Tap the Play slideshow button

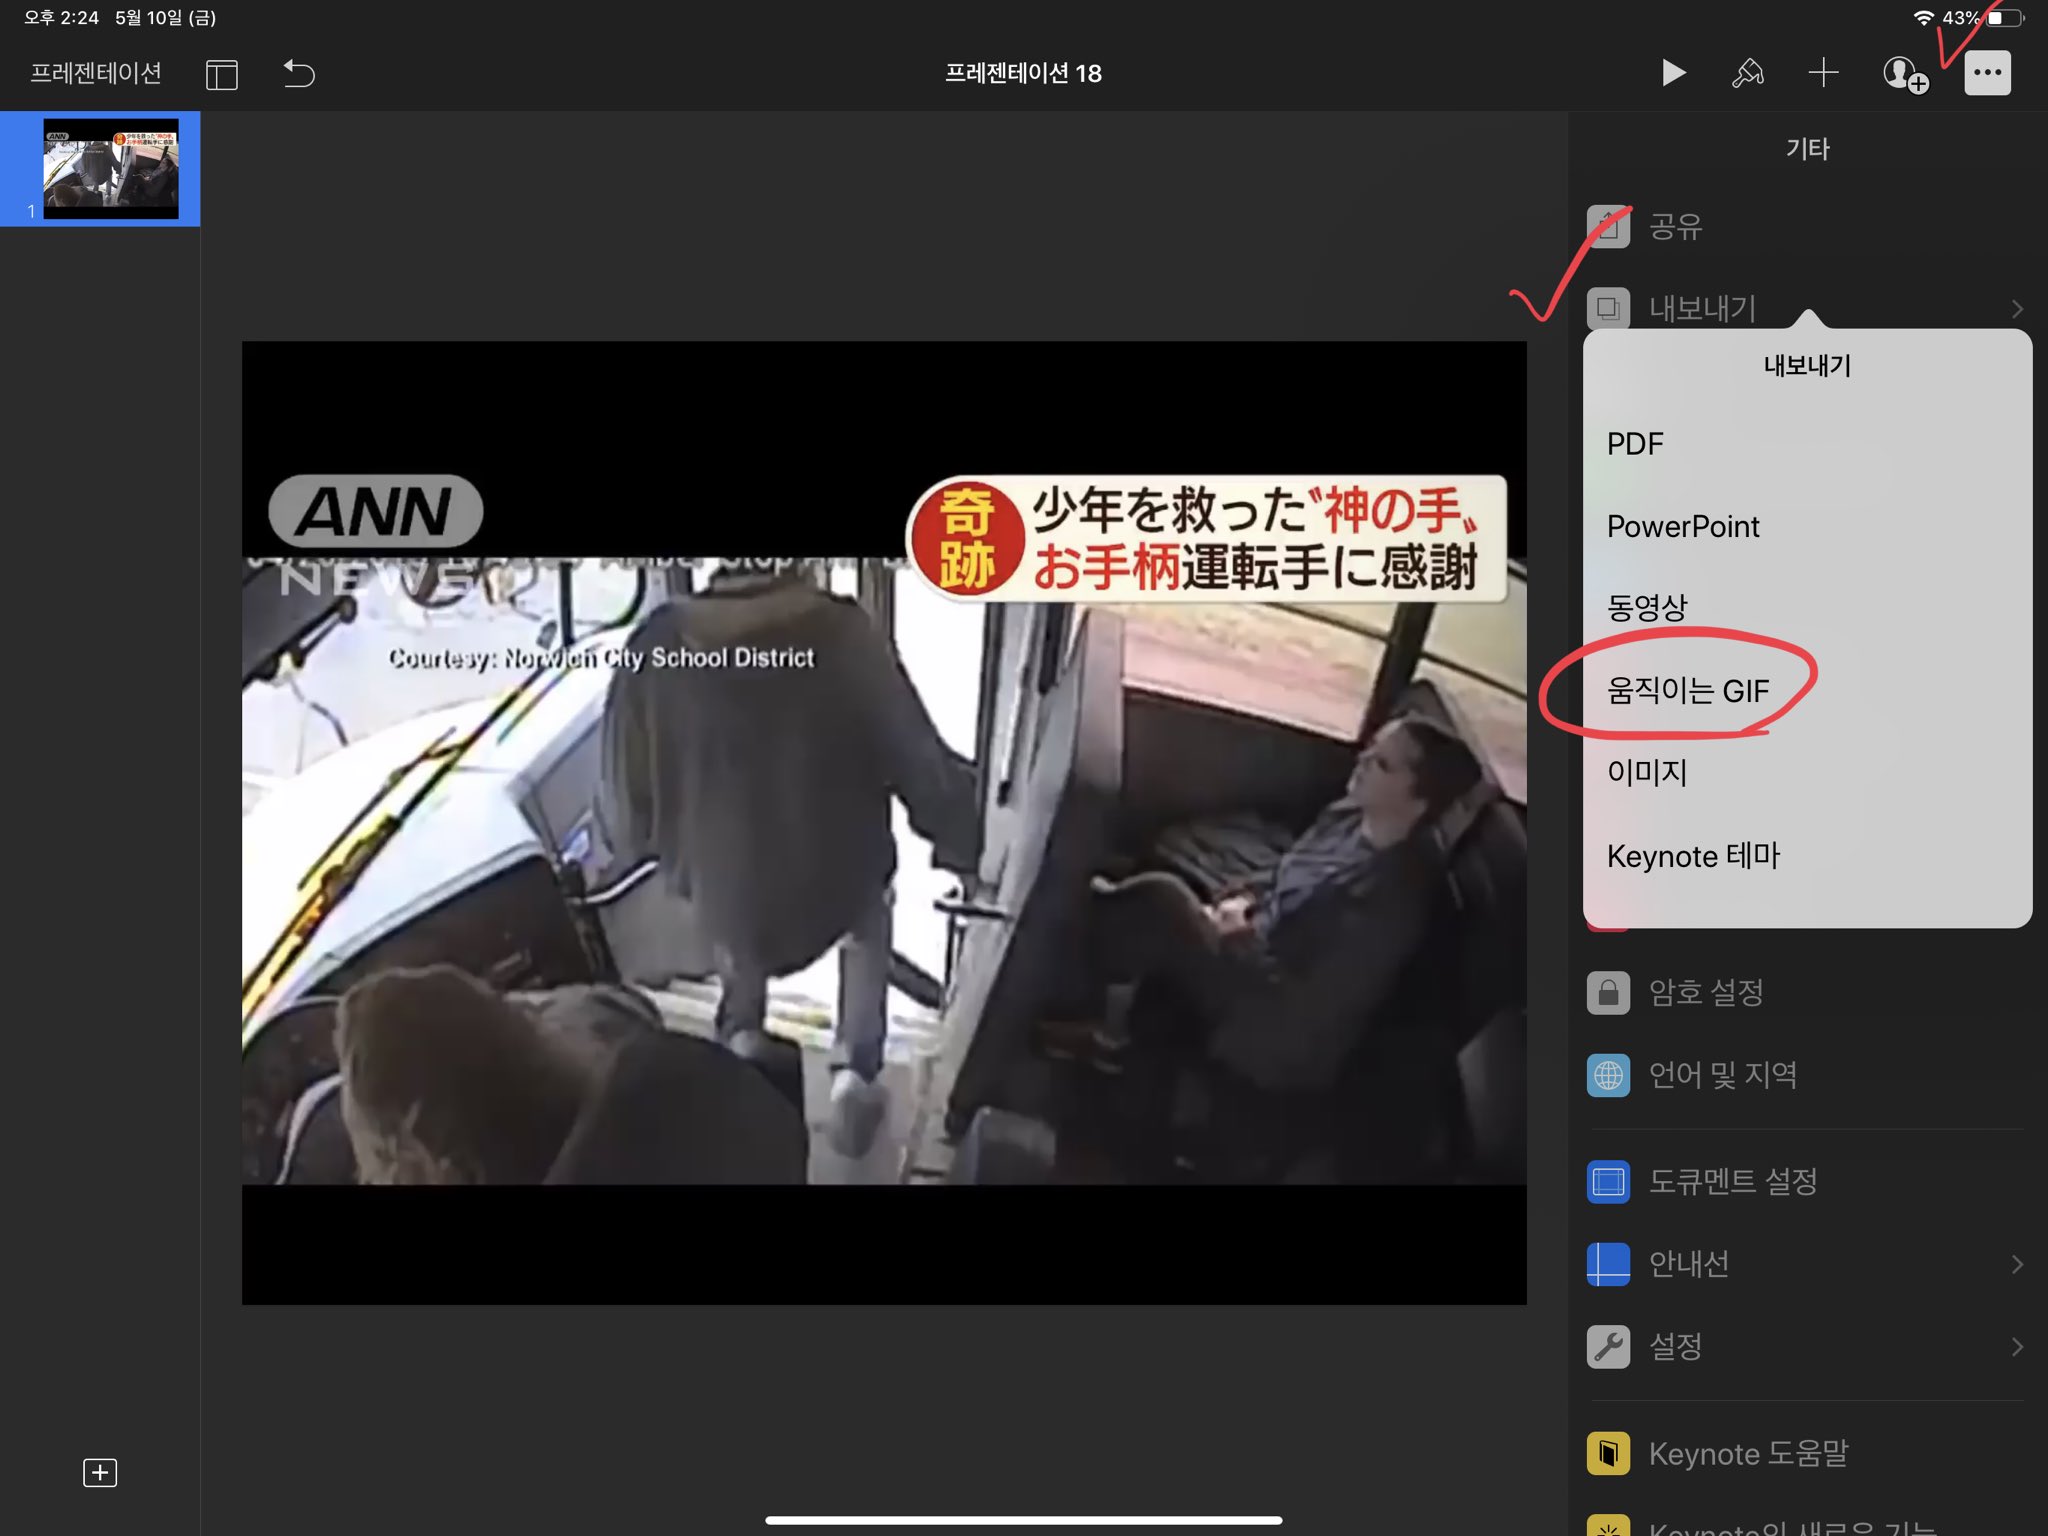pyautogui.click(x=1673, y=73)
